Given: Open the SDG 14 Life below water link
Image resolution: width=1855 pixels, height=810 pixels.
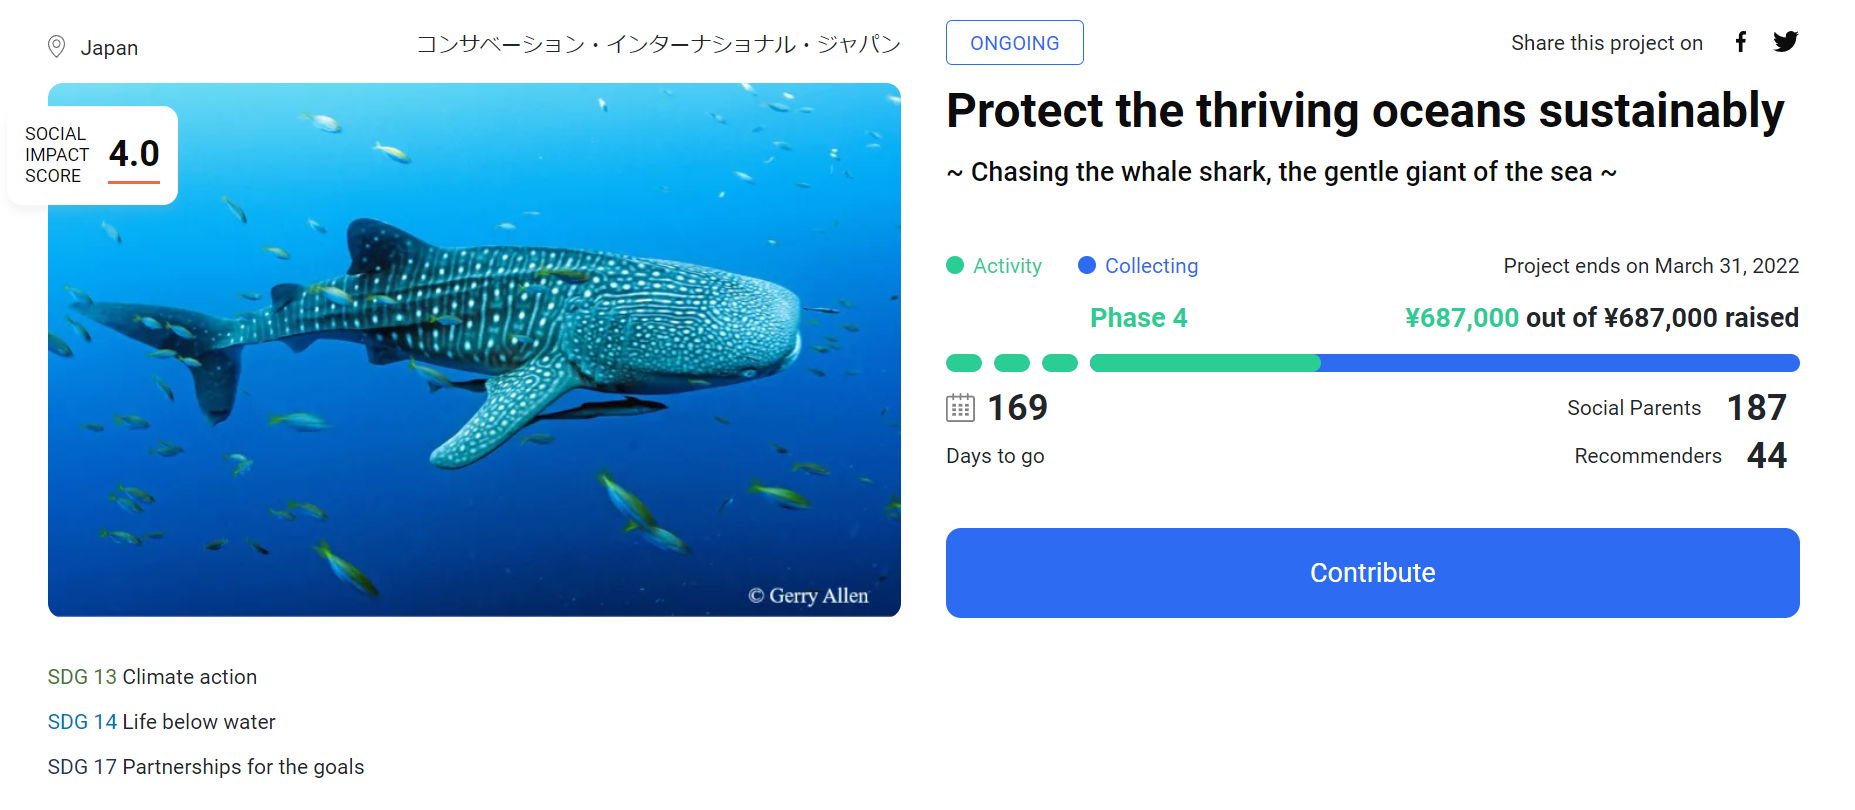Looking at the screenshot, I should click(x=161, y=722).
